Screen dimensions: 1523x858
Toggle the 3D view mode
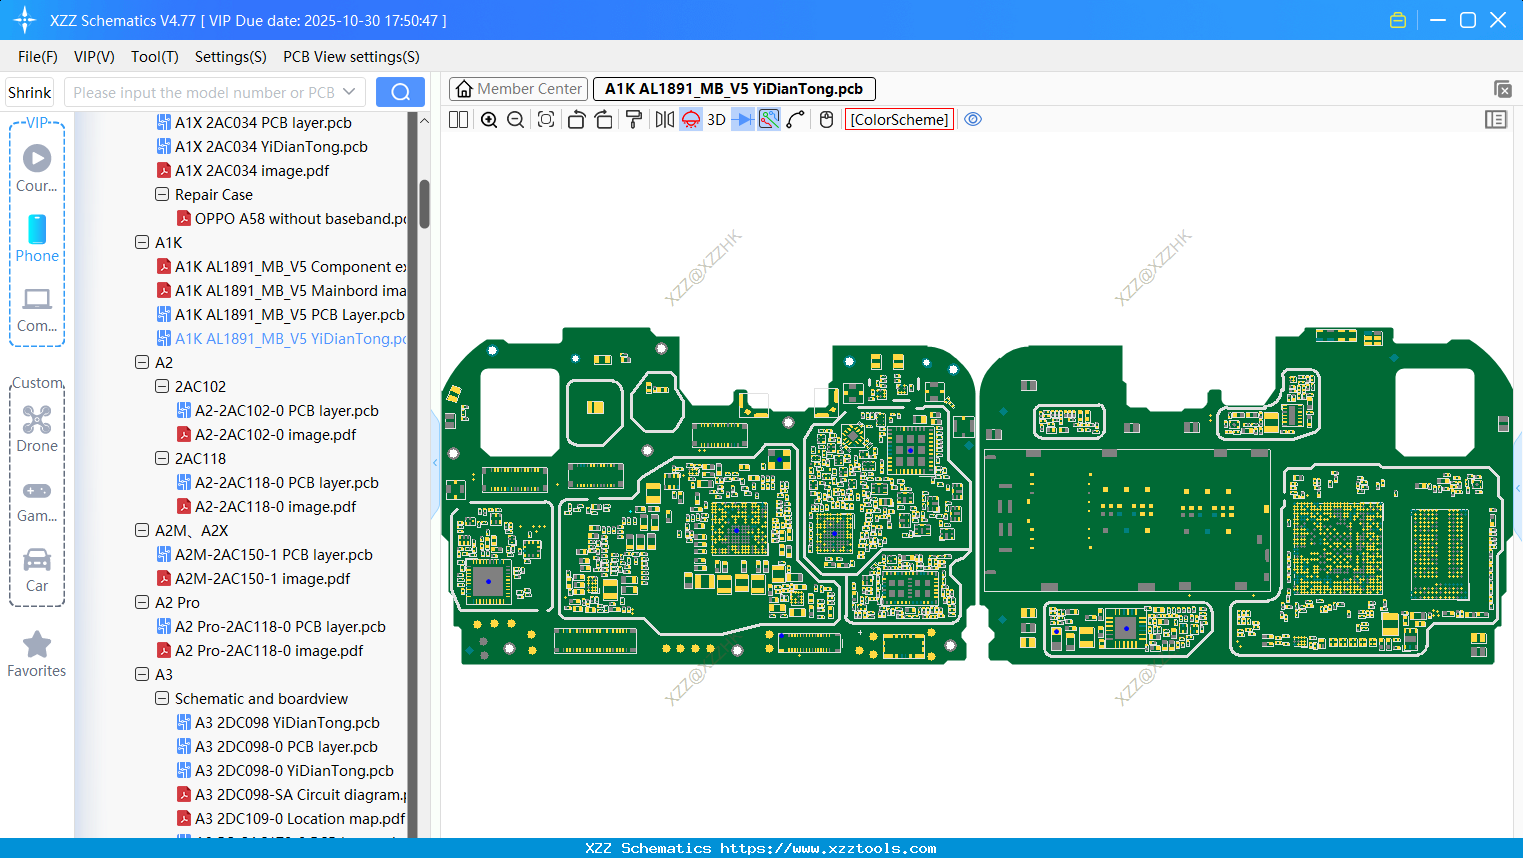[716, 120]
